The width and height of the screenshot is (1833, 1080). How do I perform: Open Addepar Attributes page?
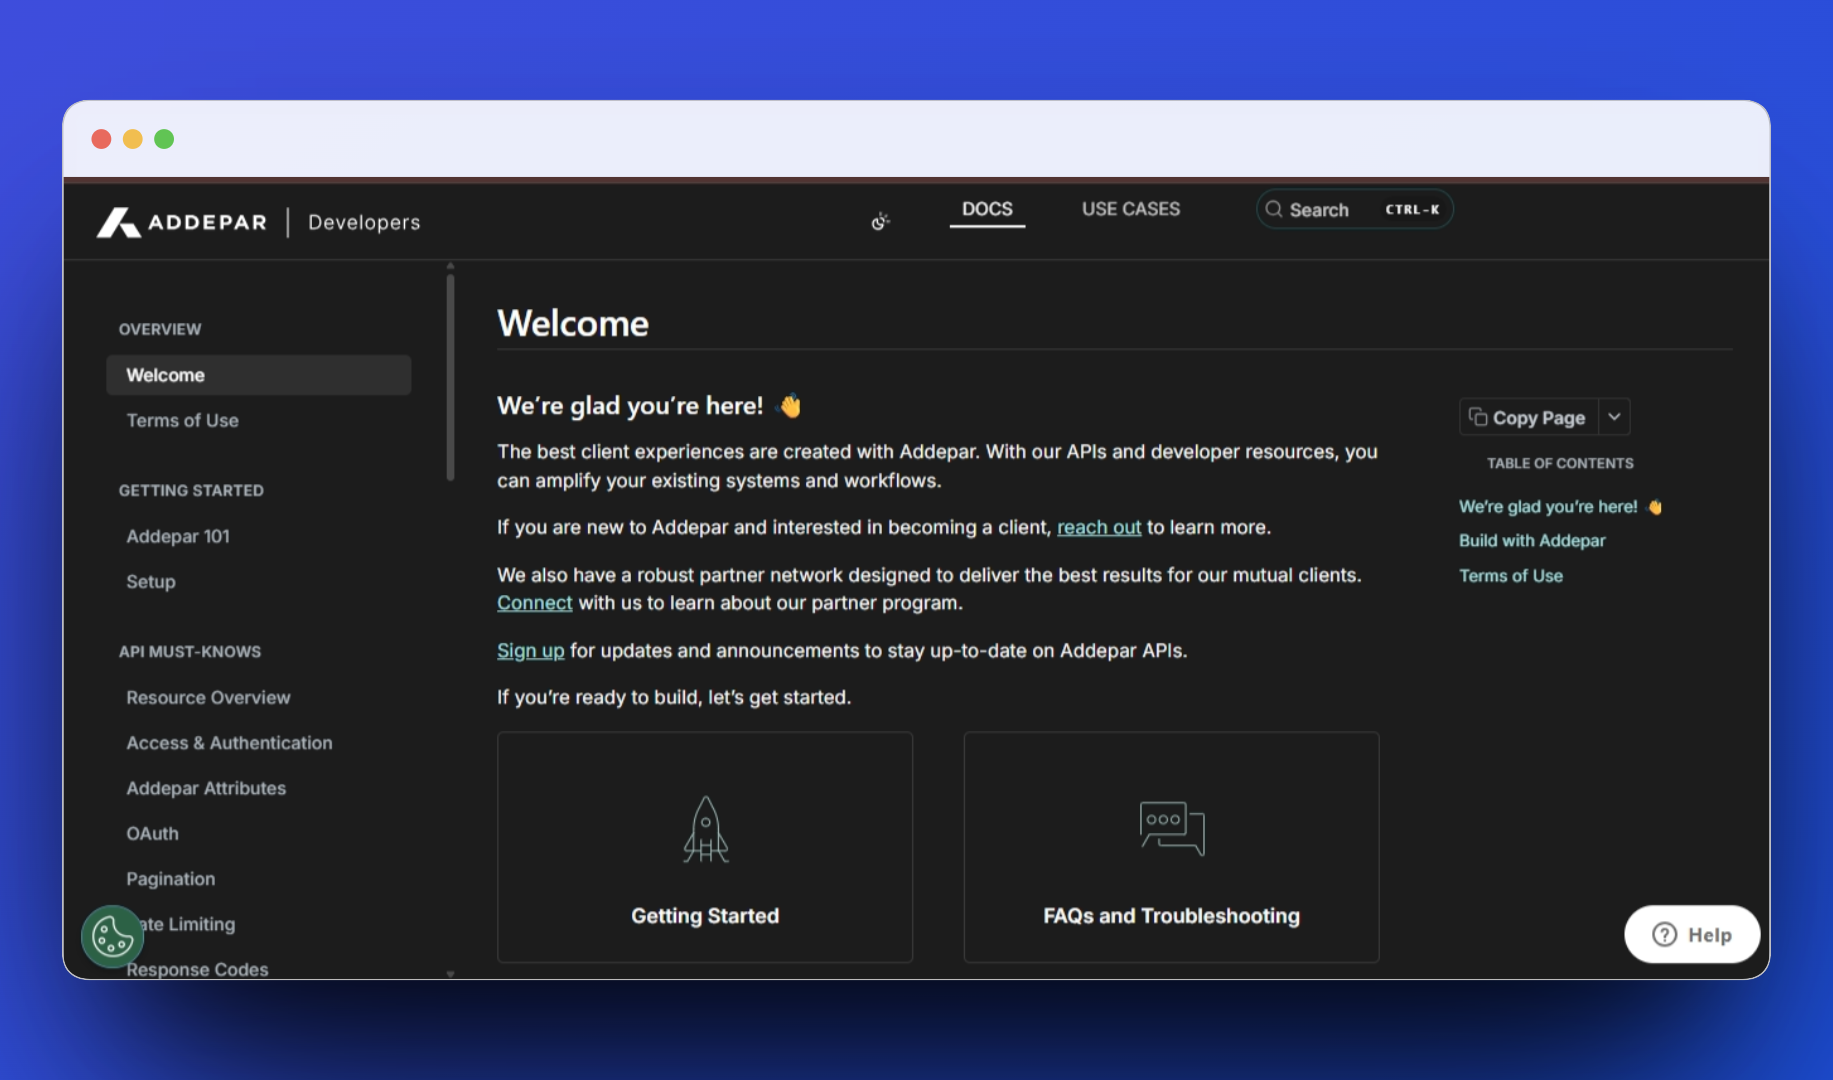point(206,788)
